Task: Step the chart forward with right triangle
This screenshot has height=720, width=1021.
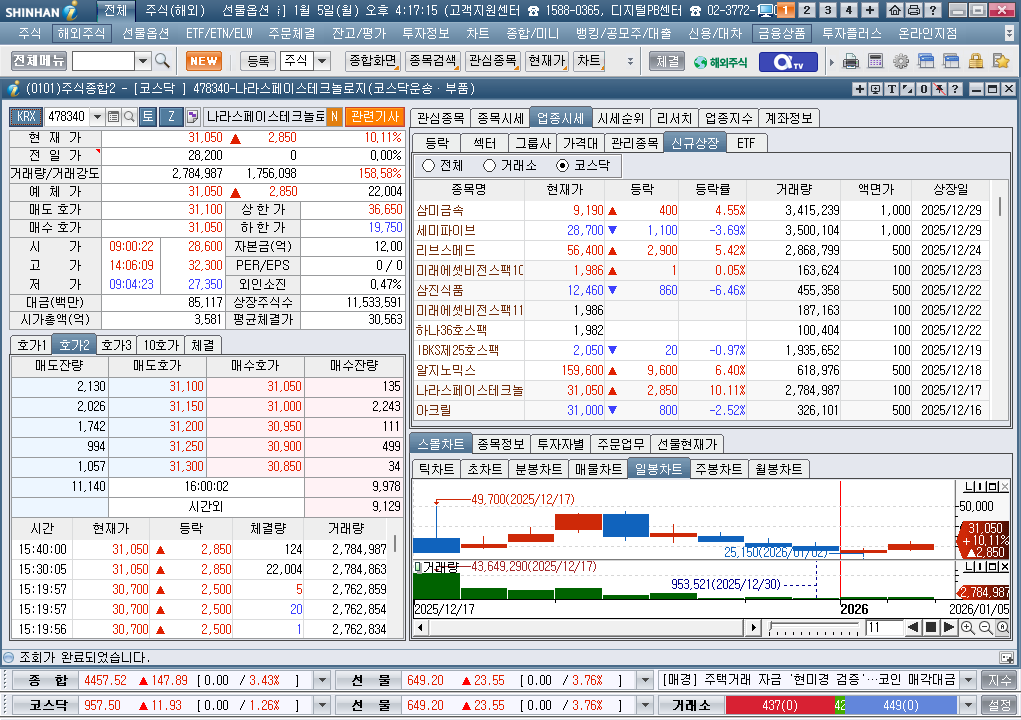Action: [949, 628]
